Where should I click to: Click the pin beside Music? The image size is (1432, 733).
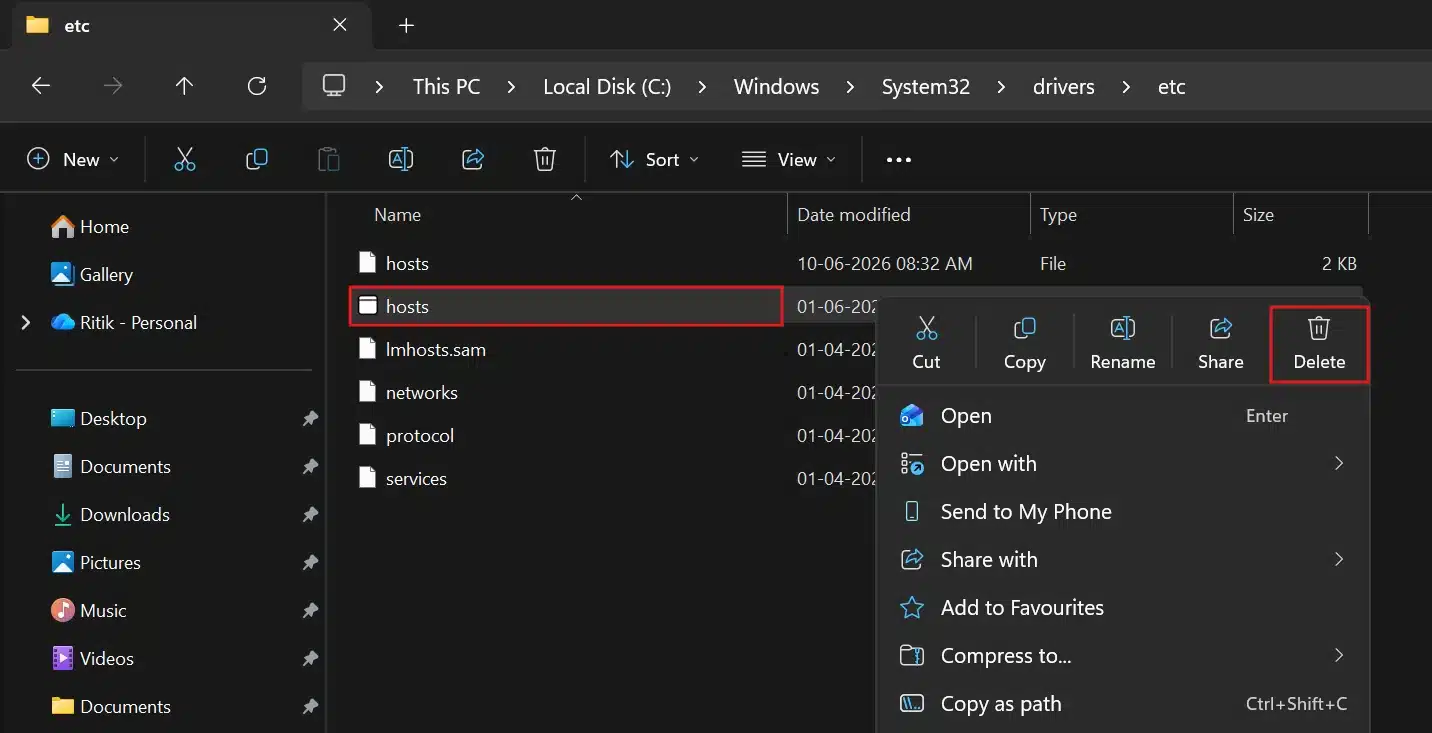click(x=310, y=611)
